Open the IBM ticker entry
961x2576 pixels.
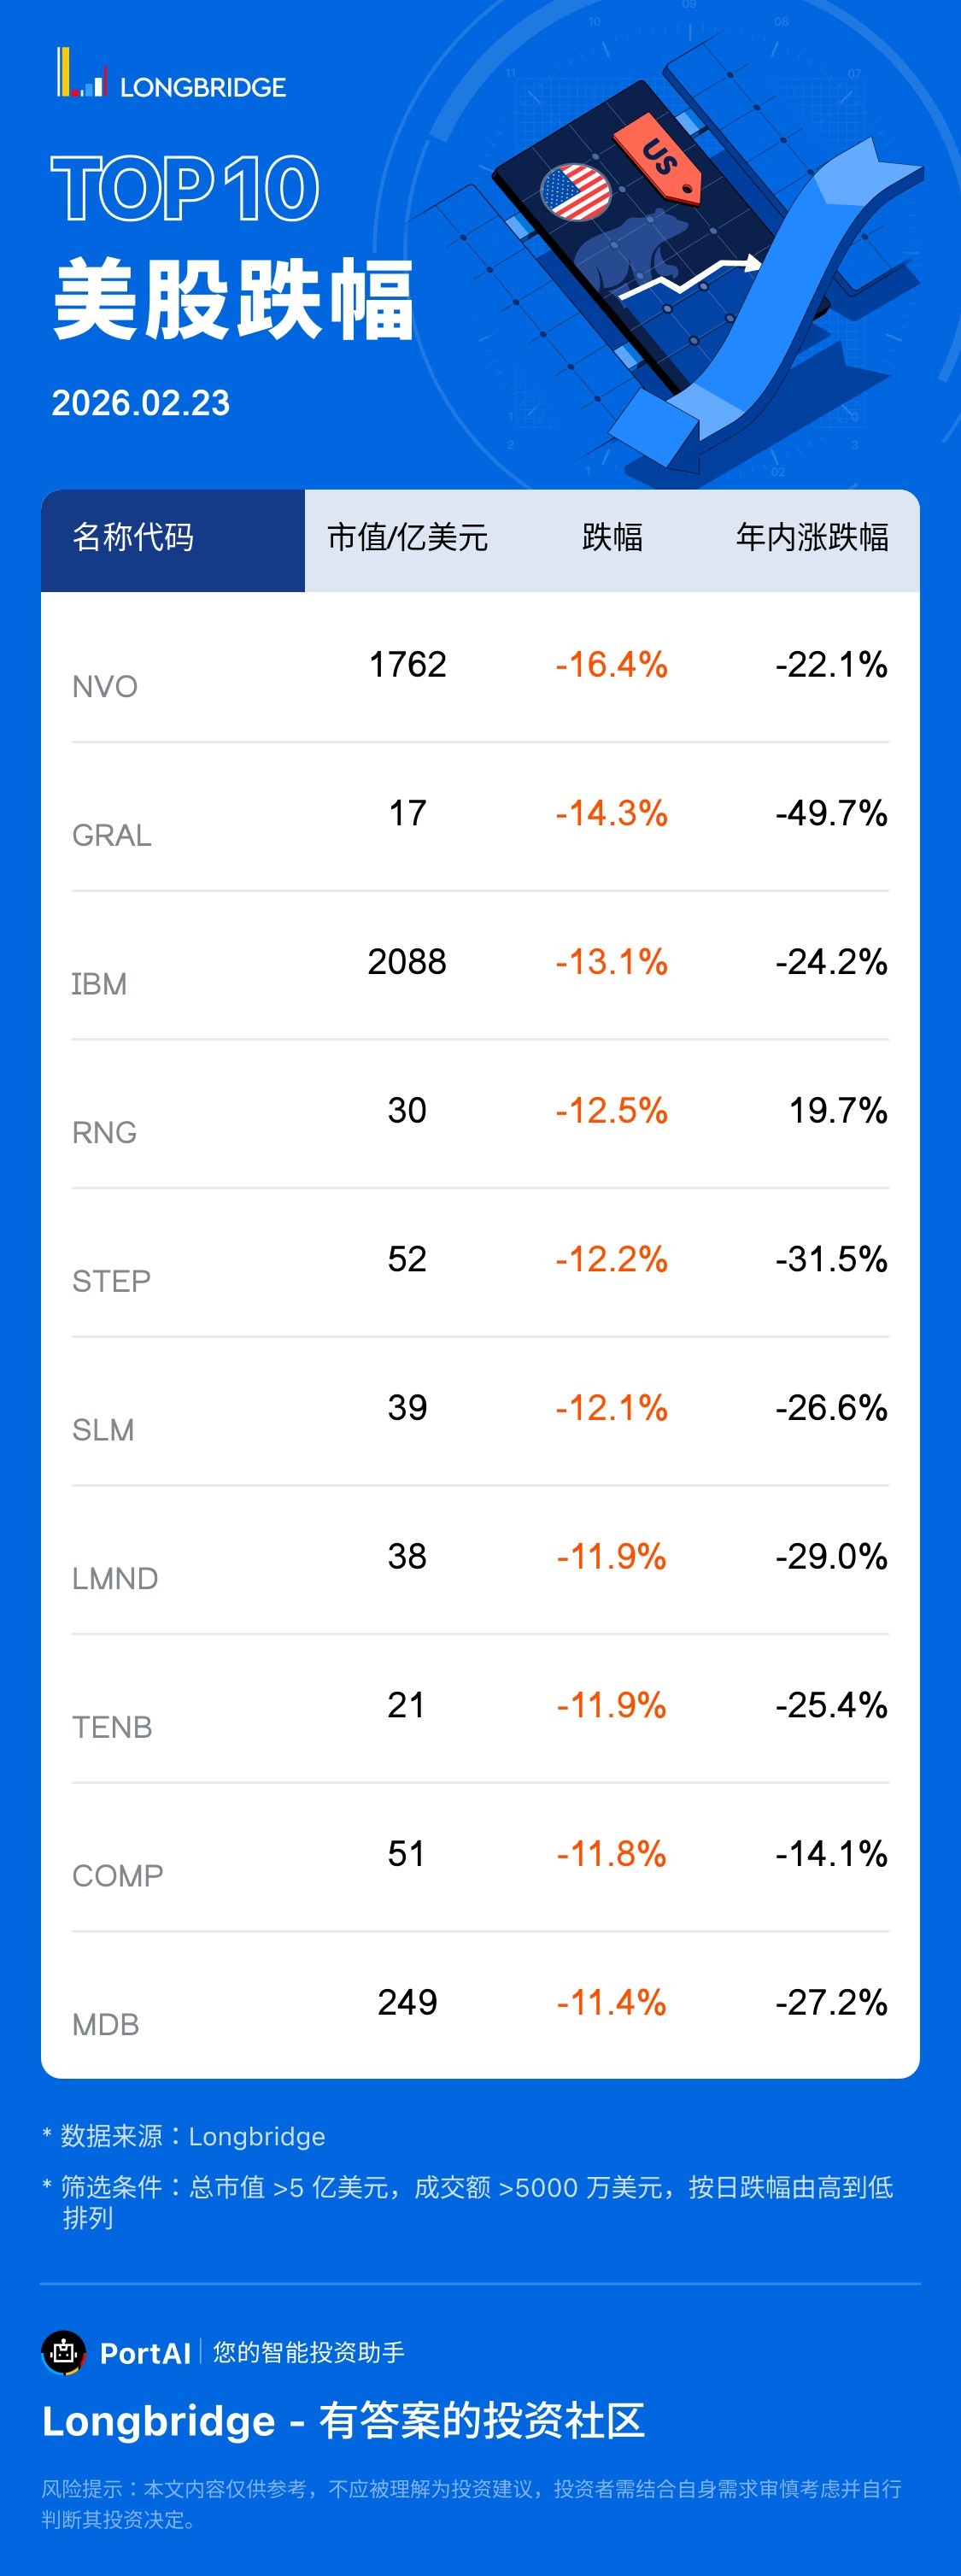99,984
